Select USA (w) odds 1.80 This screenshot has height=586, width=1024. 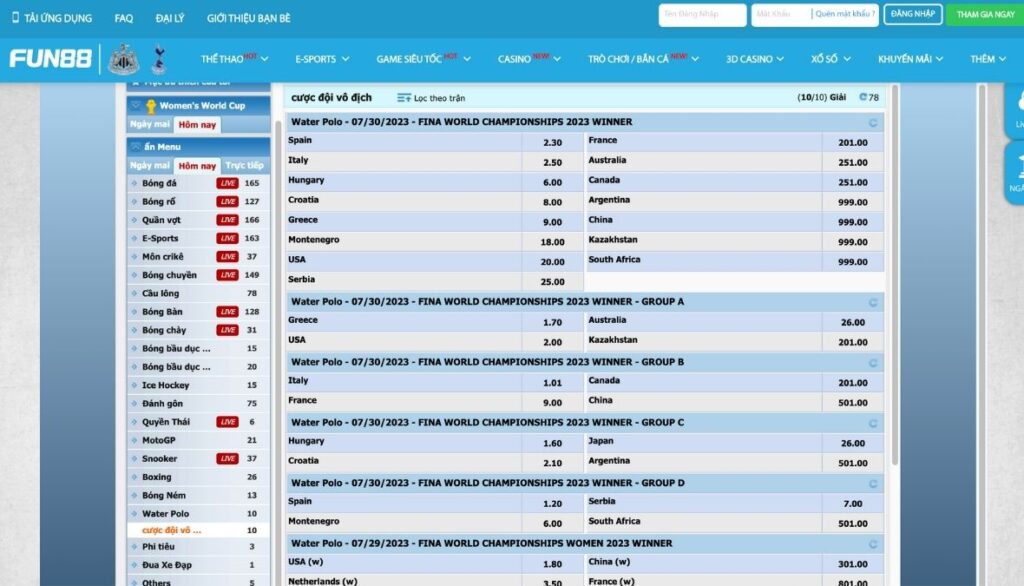pos(552,564)
